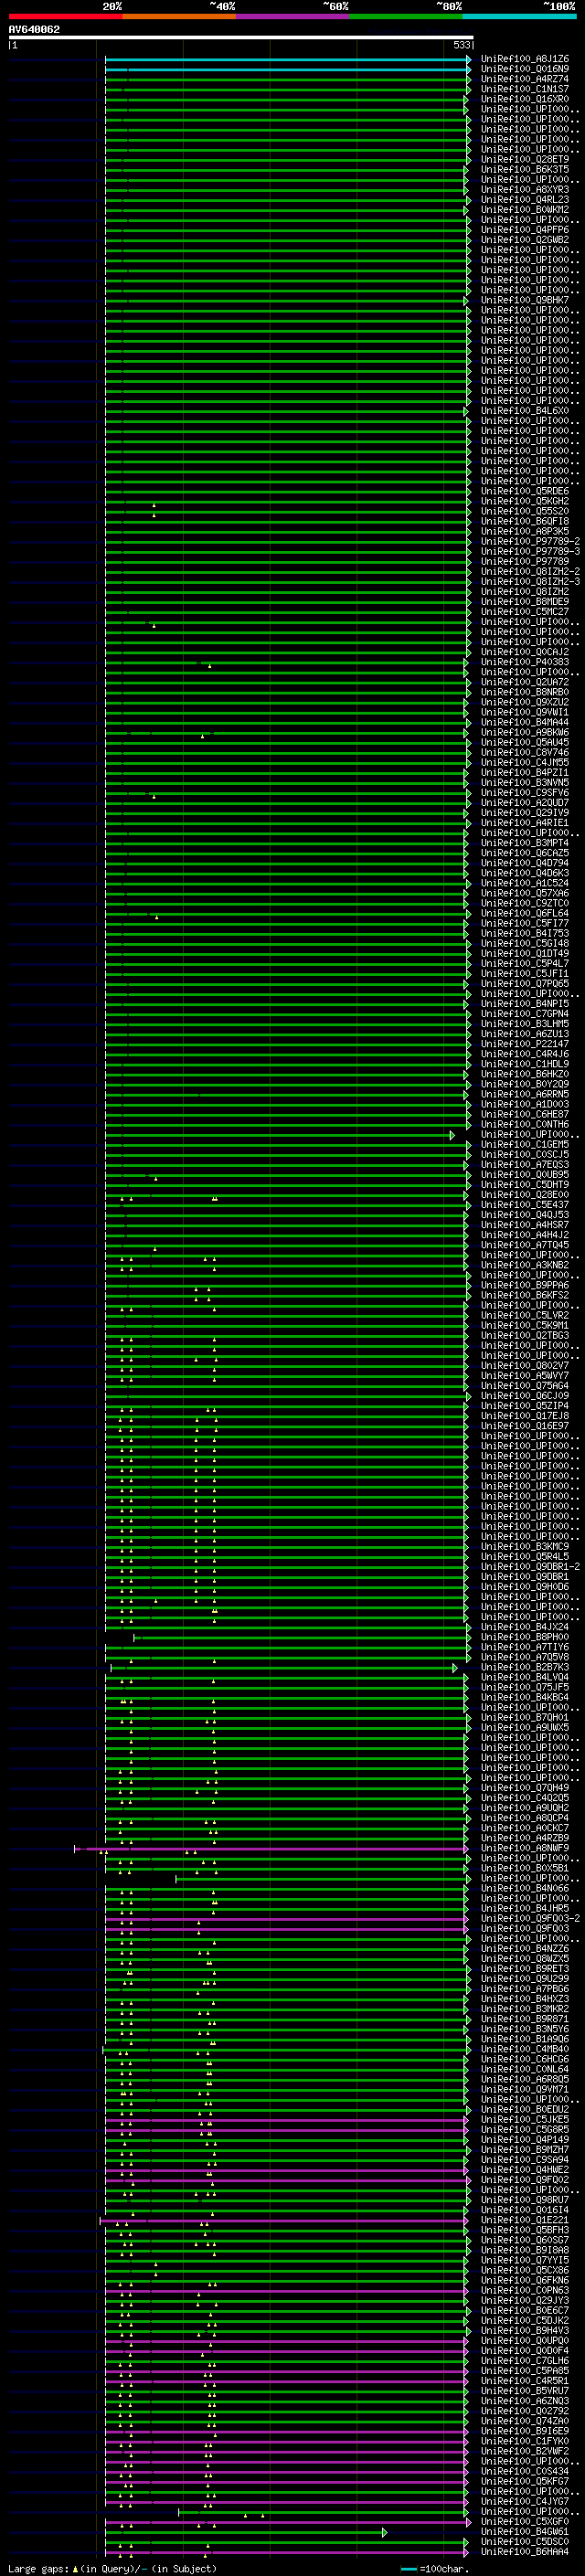Select label UniRef100_A8XYR3
Viewport: 585px width, 2576px height.
coord(525,190)
